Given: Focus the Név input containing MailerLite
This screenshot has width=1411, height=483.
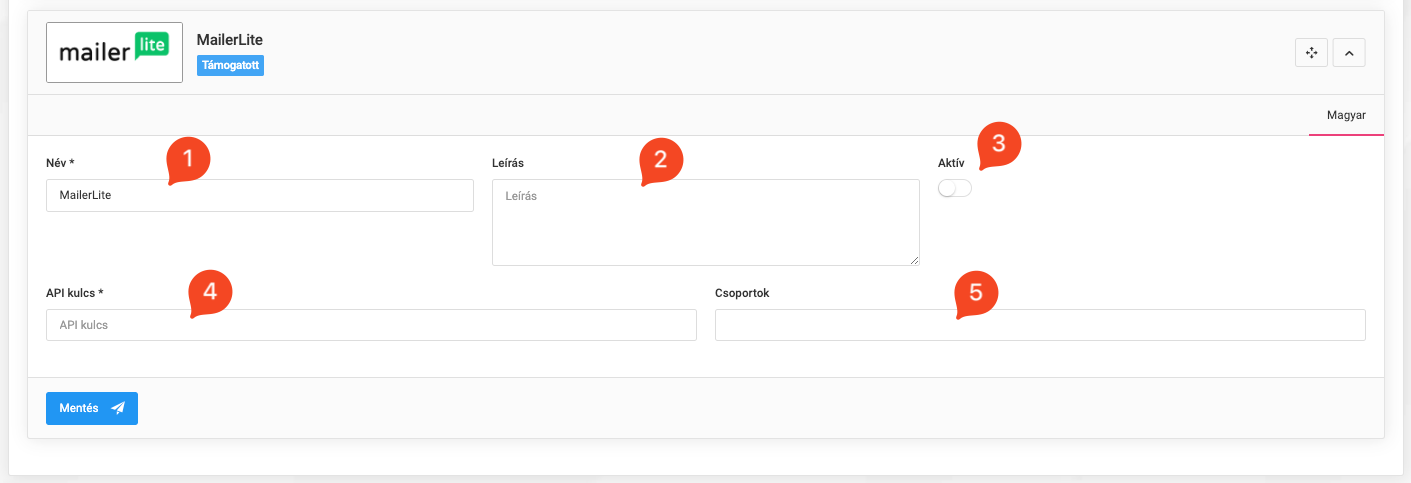Looking at the screenshot, I should (x=259, y=196).
